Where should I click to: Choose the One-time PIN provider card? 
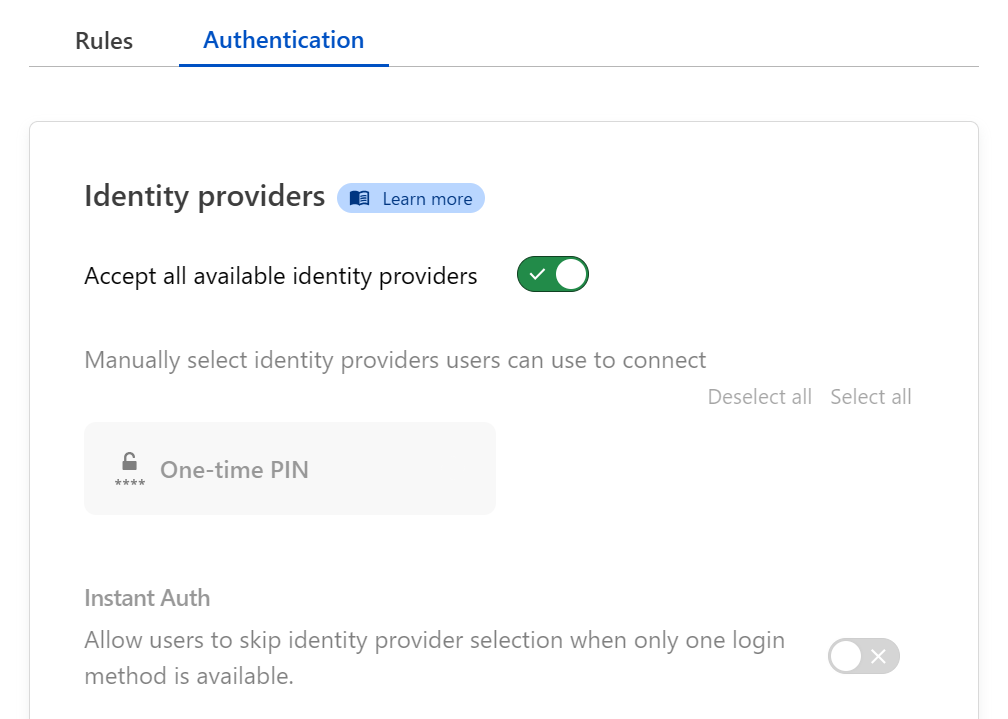click(x=290, y=469)
